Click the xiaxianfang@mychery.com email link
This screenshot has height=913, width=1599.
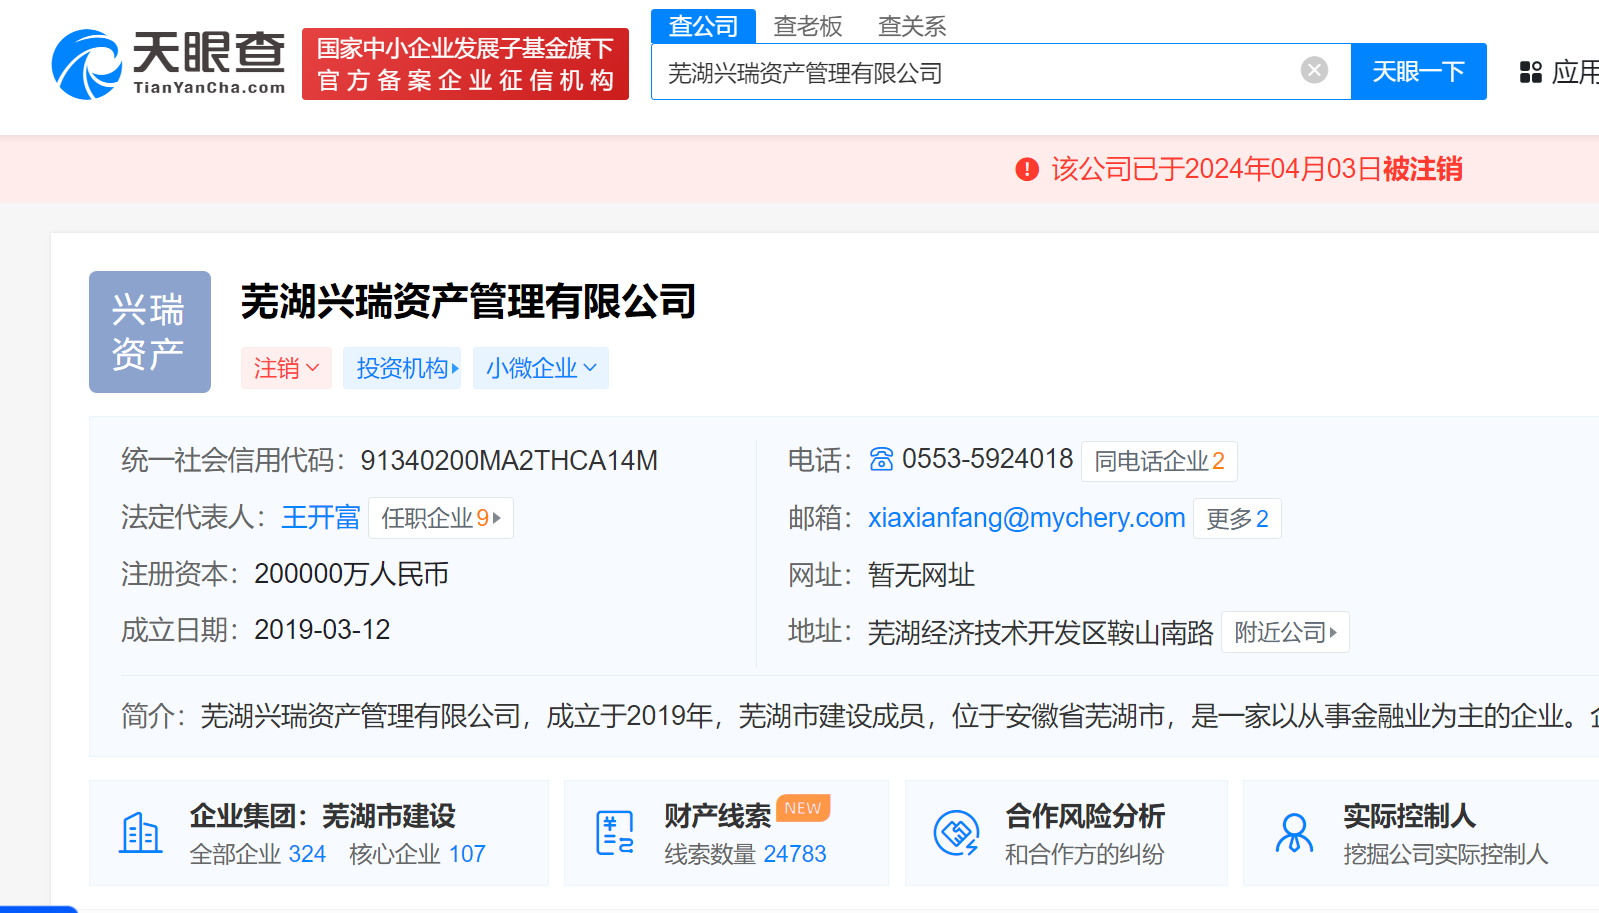pos(1026,518)
